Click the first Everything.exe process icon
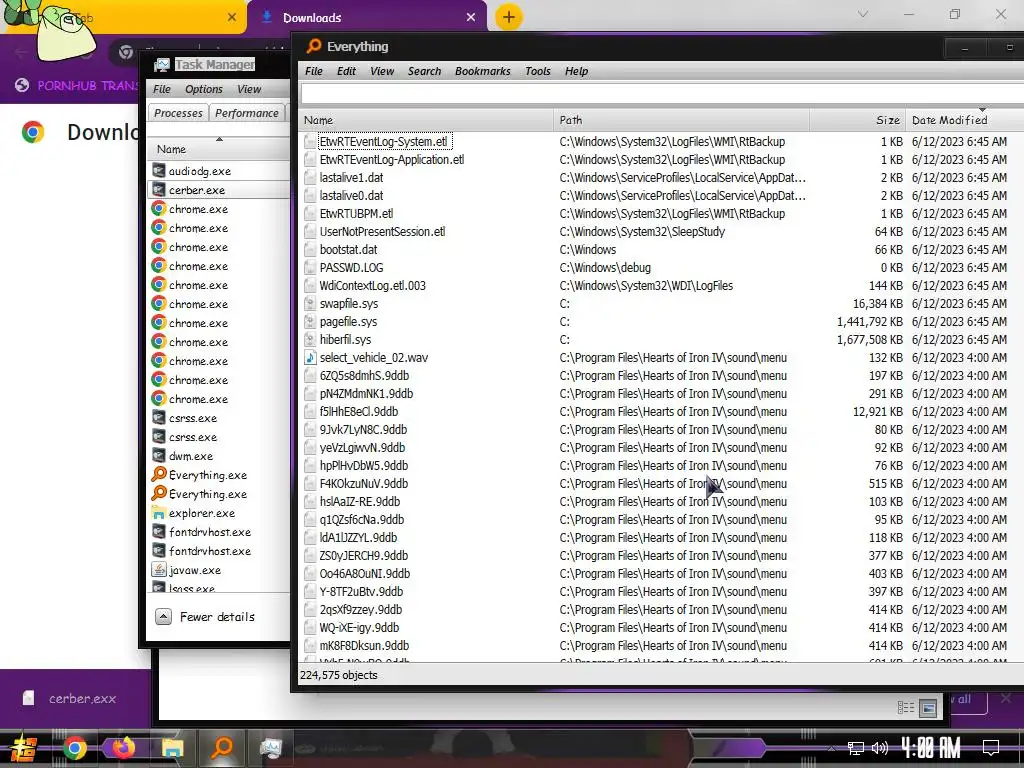This screenshot has width=1024, height=768. 159,475
